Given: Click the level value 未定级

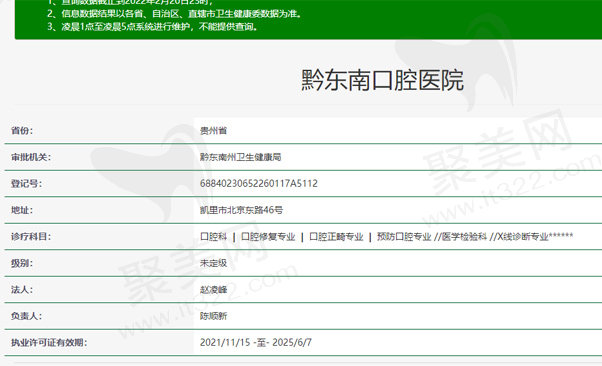Looking at the screenshot, I should pos(213,263).
